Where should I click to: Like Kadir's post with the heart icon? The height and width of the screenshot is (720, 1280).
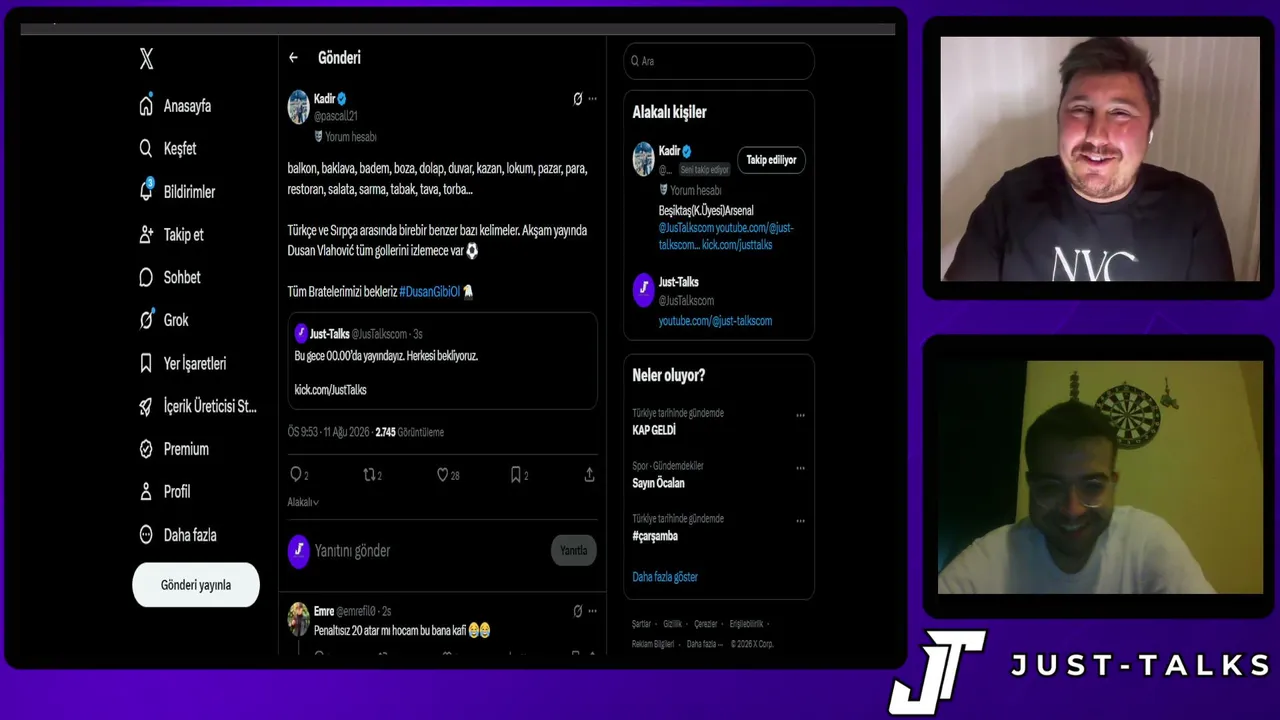click(x=443, y=475)
